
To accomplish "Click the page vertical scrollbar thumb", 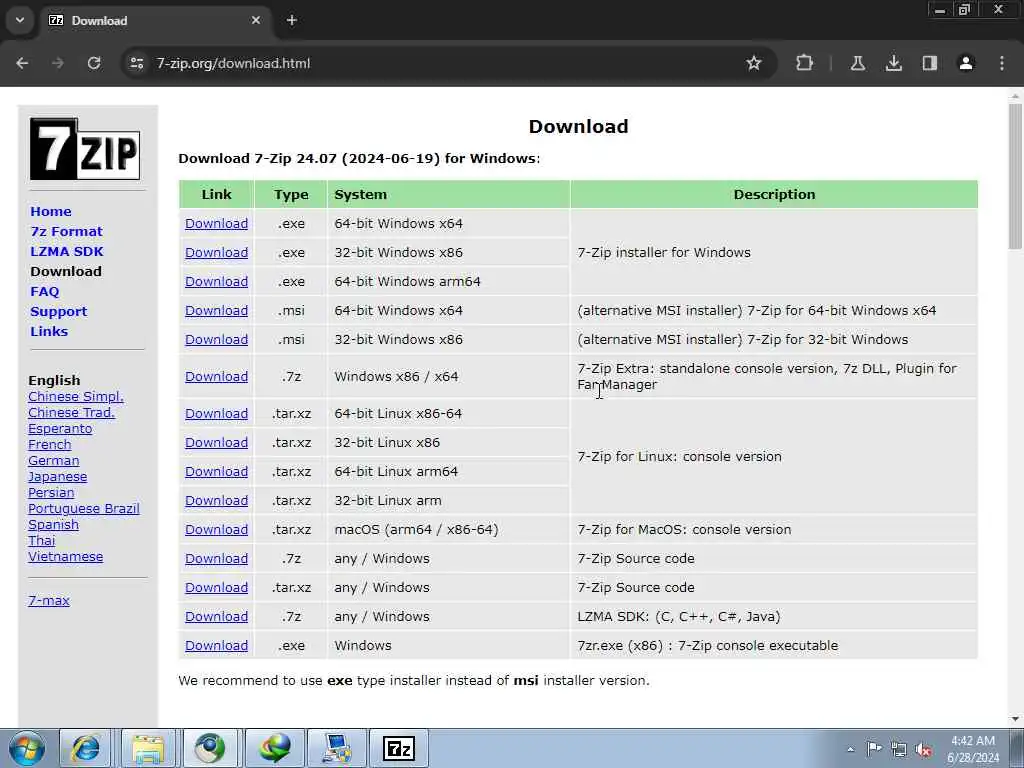I will coord(1015,176).
